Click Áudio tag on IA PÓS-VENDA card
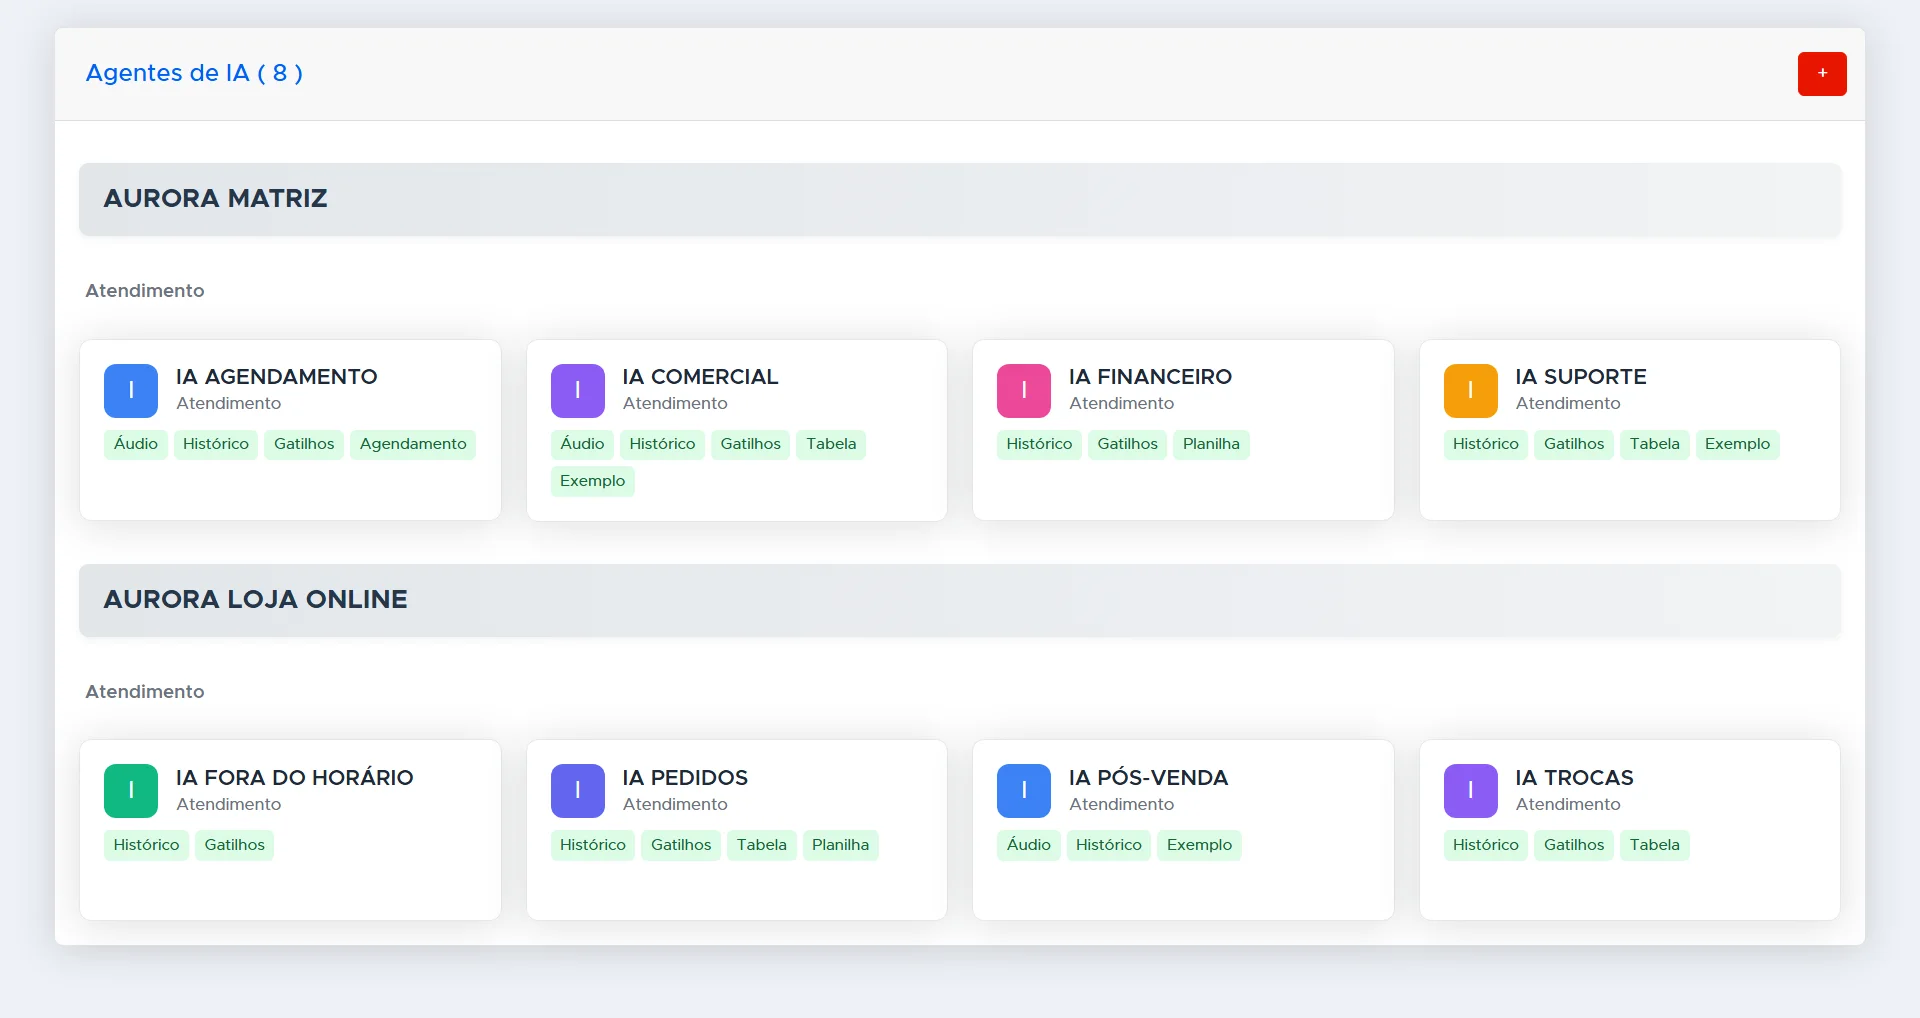This screenshot has width=1920, height=1018. [1028, 845]
